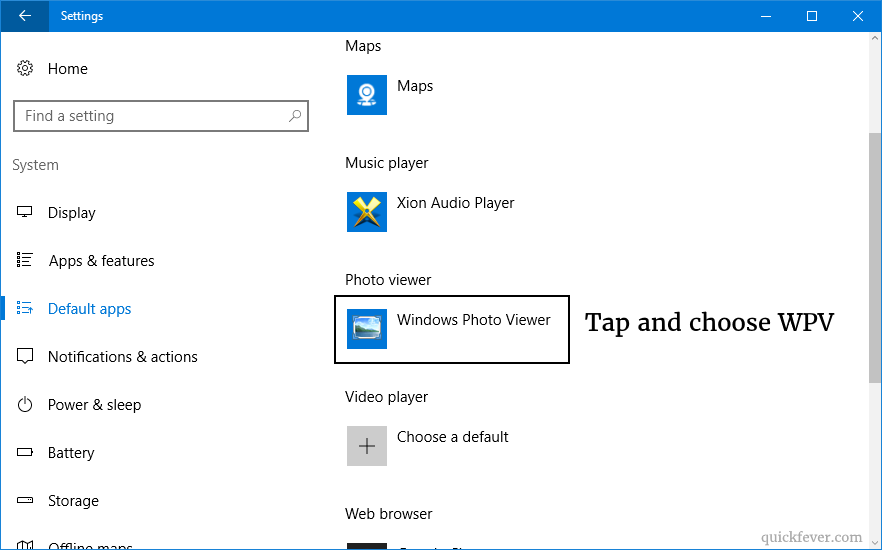
Task: Click the Display monitor icon
Action: [25, 212]
